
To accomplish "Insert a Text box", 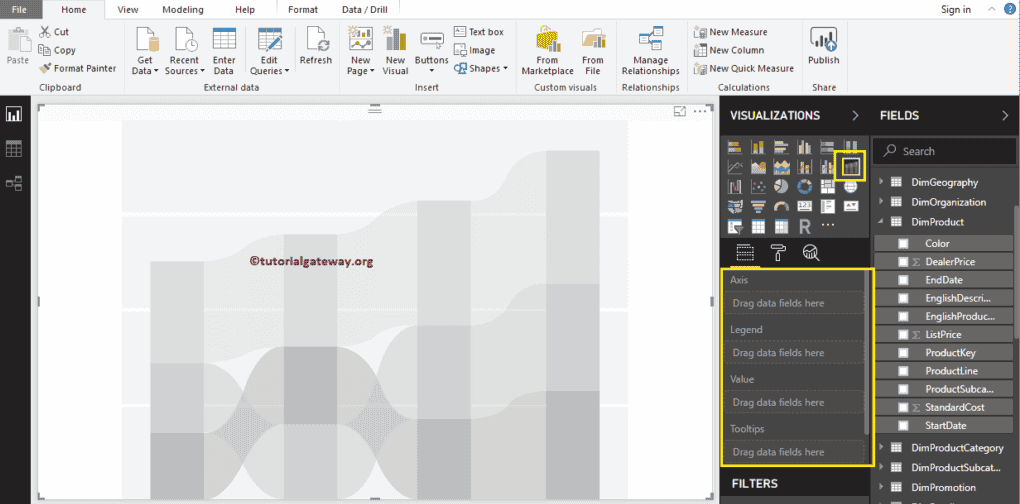I will [x=479, y=32].
